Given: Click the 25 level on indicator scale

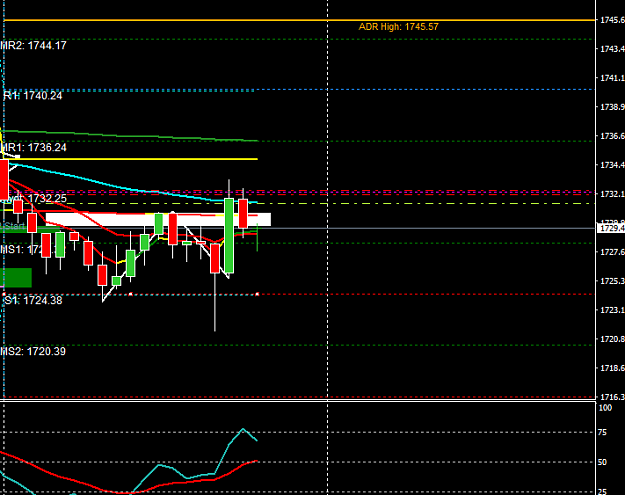Looking at the screenshot, I should pyautogui.click(x=602, y=492).
